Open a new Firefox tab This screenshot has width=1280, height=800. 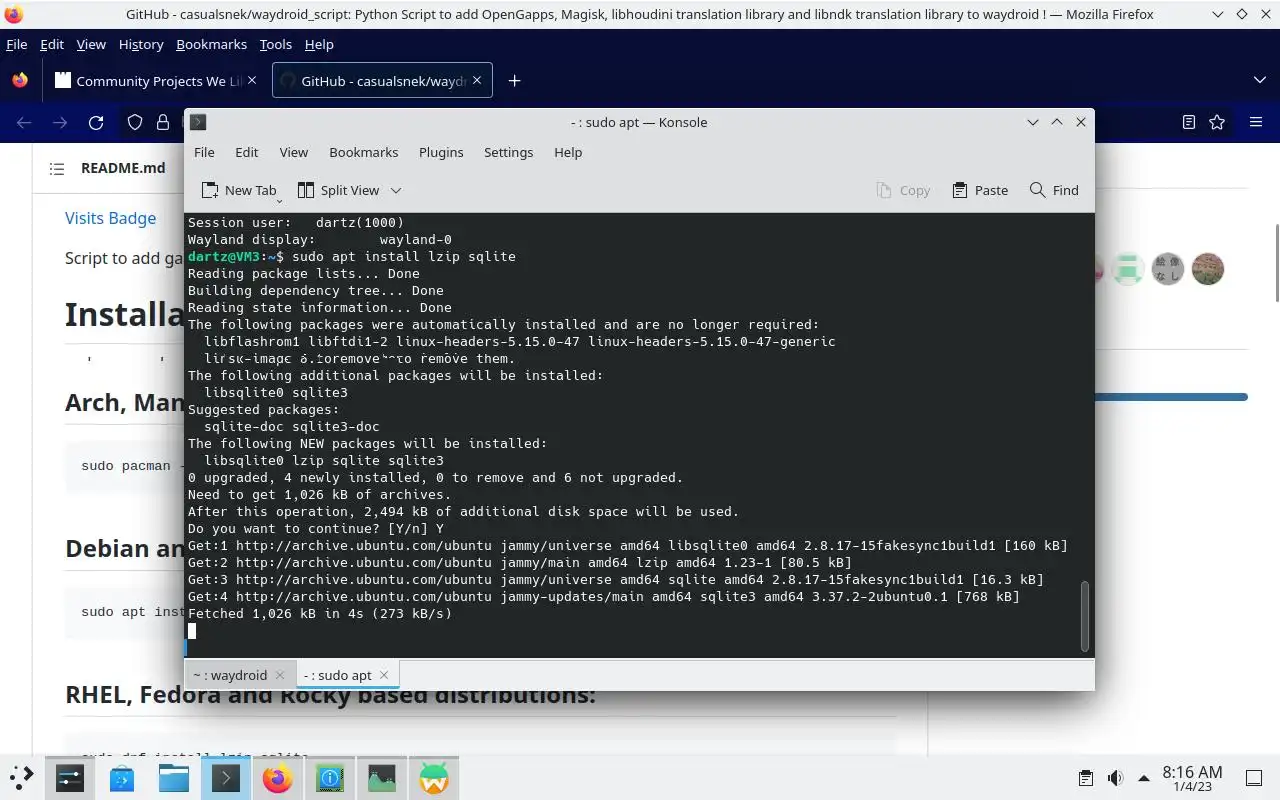[x=514, y=81]
